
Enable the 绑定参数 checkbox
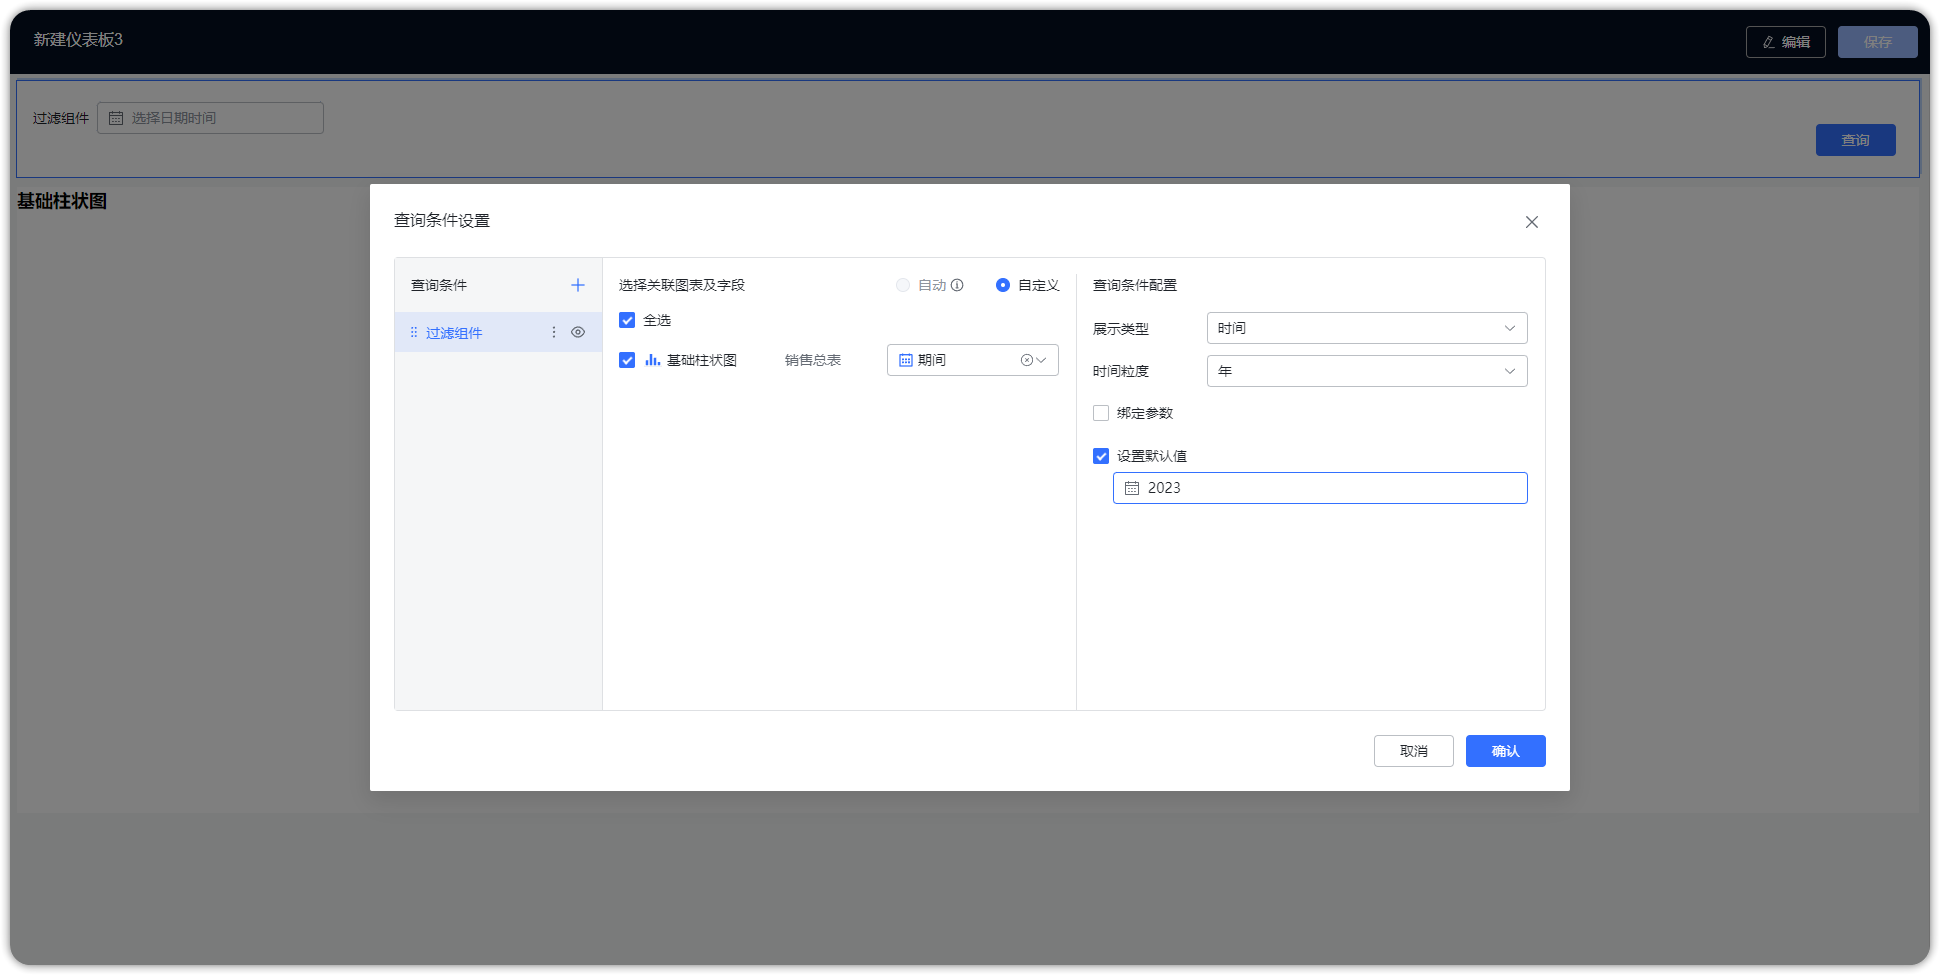pyautogui.click(x=1101, y=413)
